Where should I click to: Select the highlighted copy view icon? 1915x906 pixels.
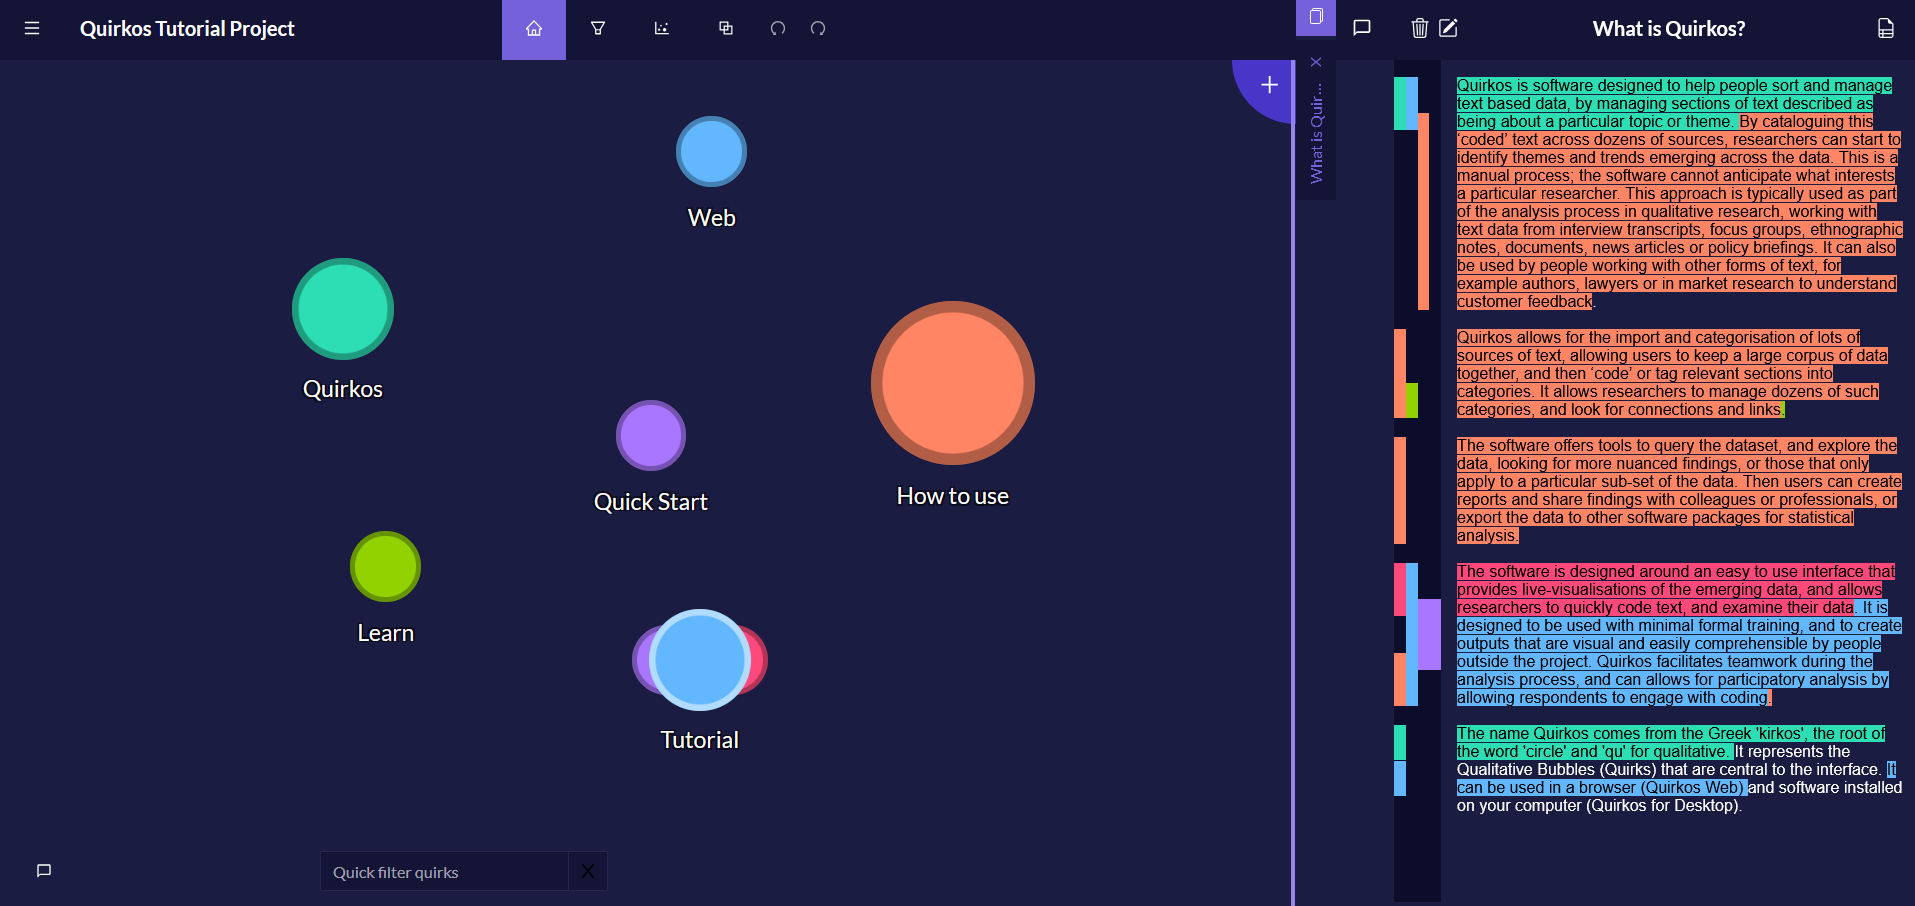pyautogui.click(x=1315, y=18)
